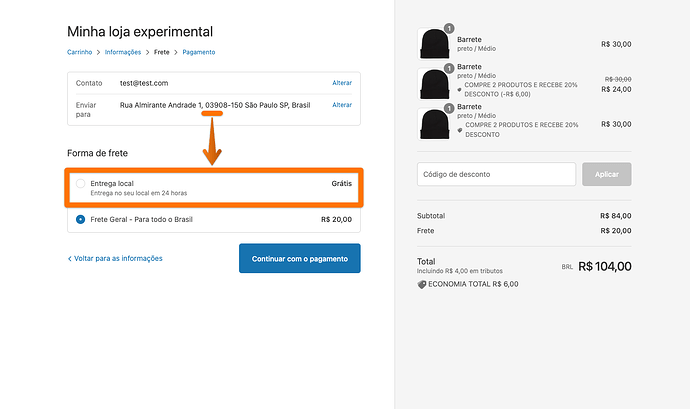Select the Entrega local shipping option

pos(80,184)
